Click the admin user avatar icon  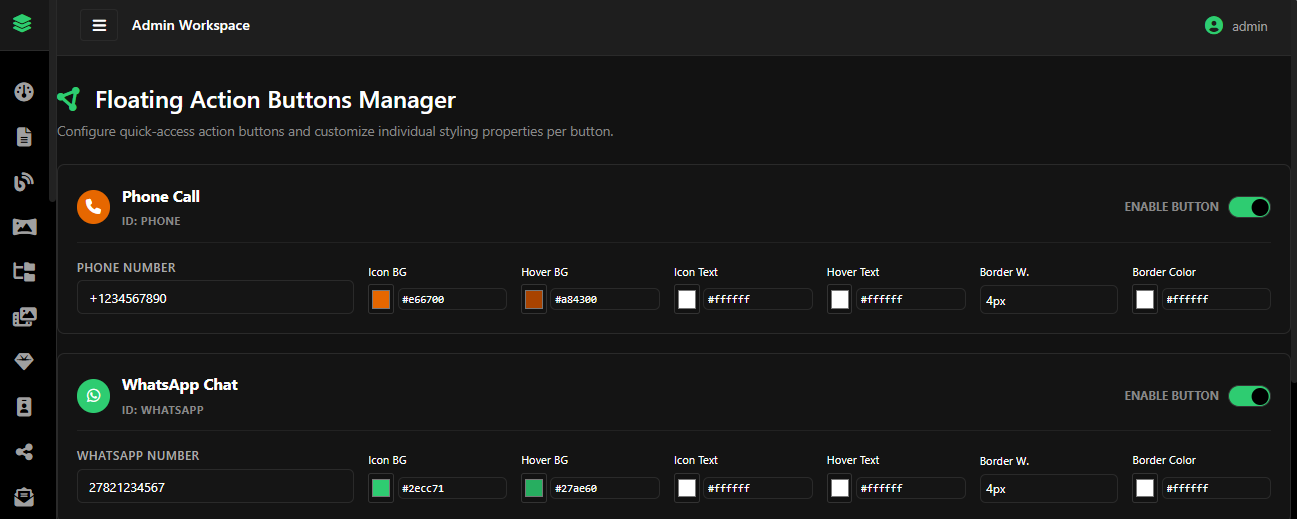(x=1214, y=26)
